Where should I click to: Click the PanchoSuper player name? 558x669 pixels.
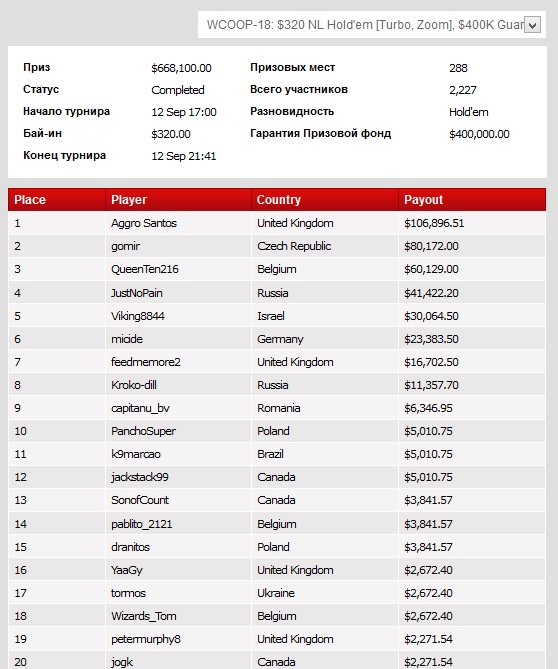[x=143, y=431]
